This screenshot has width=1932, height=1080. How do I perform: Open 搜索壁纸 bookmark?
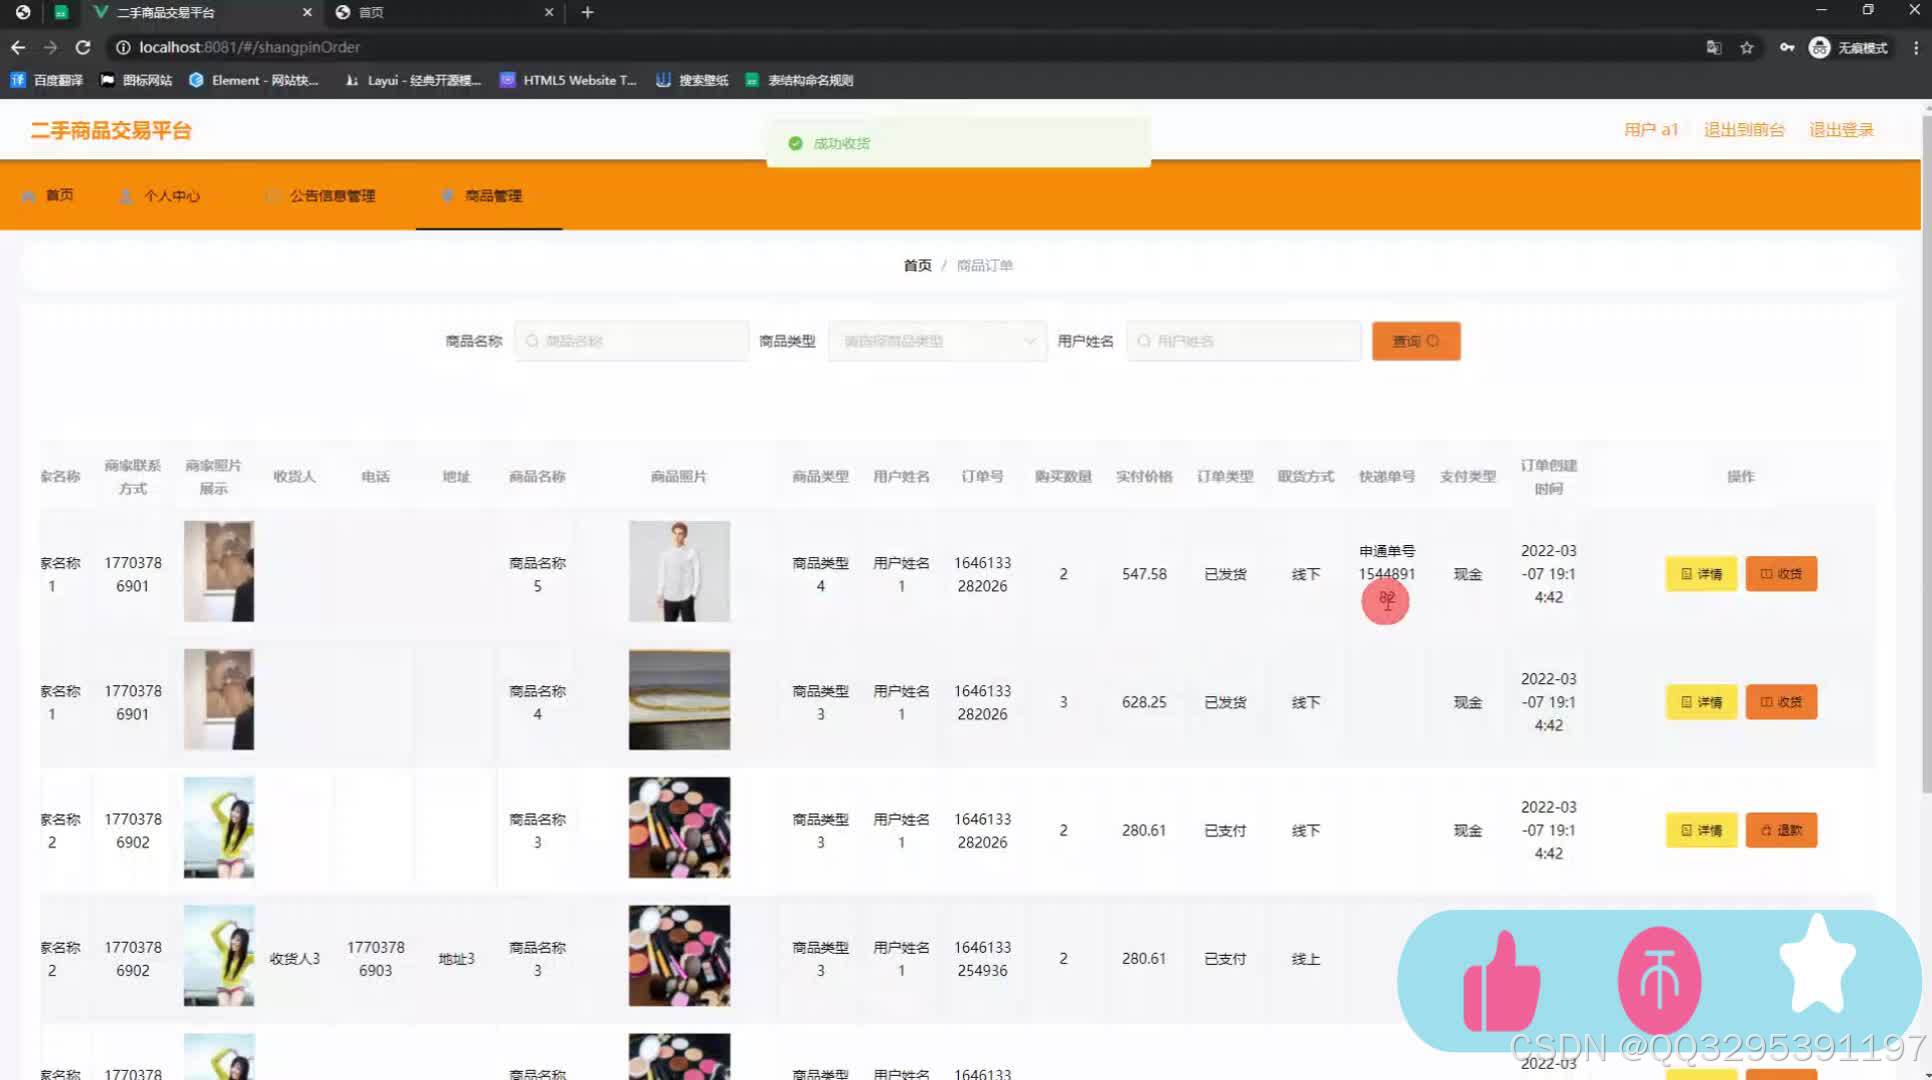(692, 80)
